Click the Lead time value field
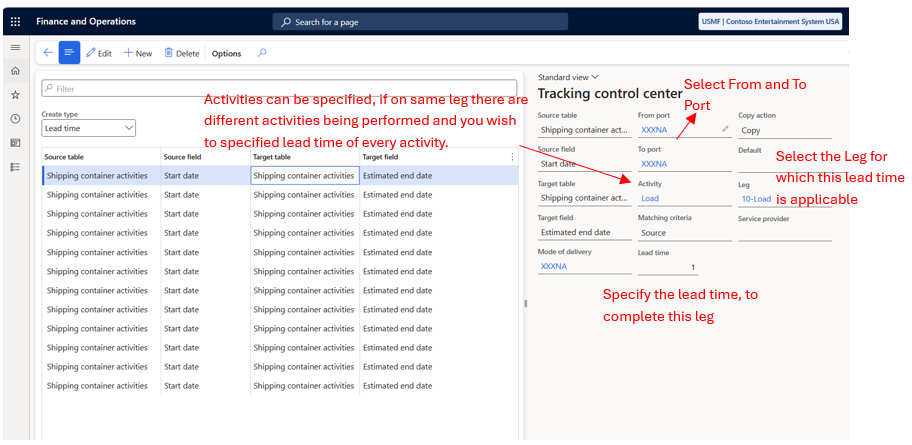The width and height of the screenshot is (912, 445). (x=668, y=267)
